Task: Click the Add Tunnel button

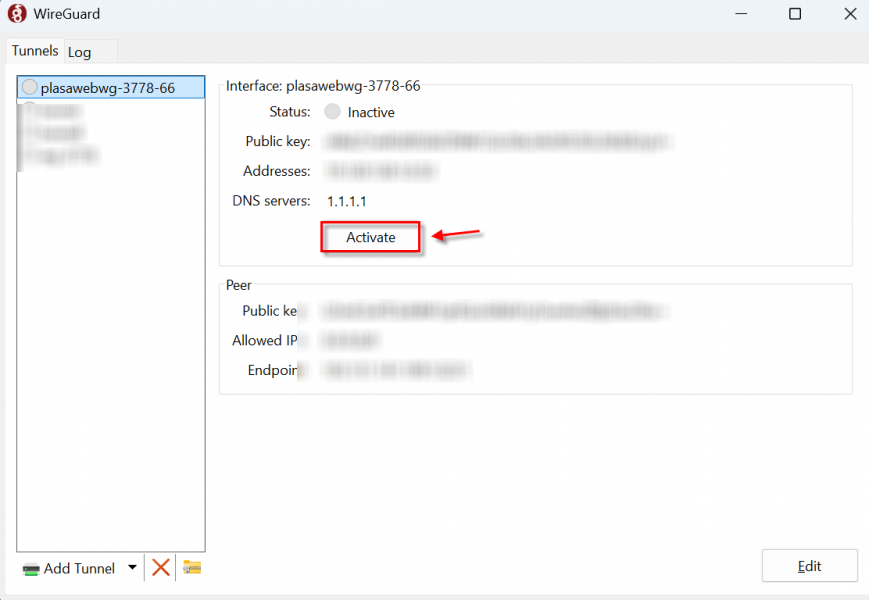Action: point(69,568)
